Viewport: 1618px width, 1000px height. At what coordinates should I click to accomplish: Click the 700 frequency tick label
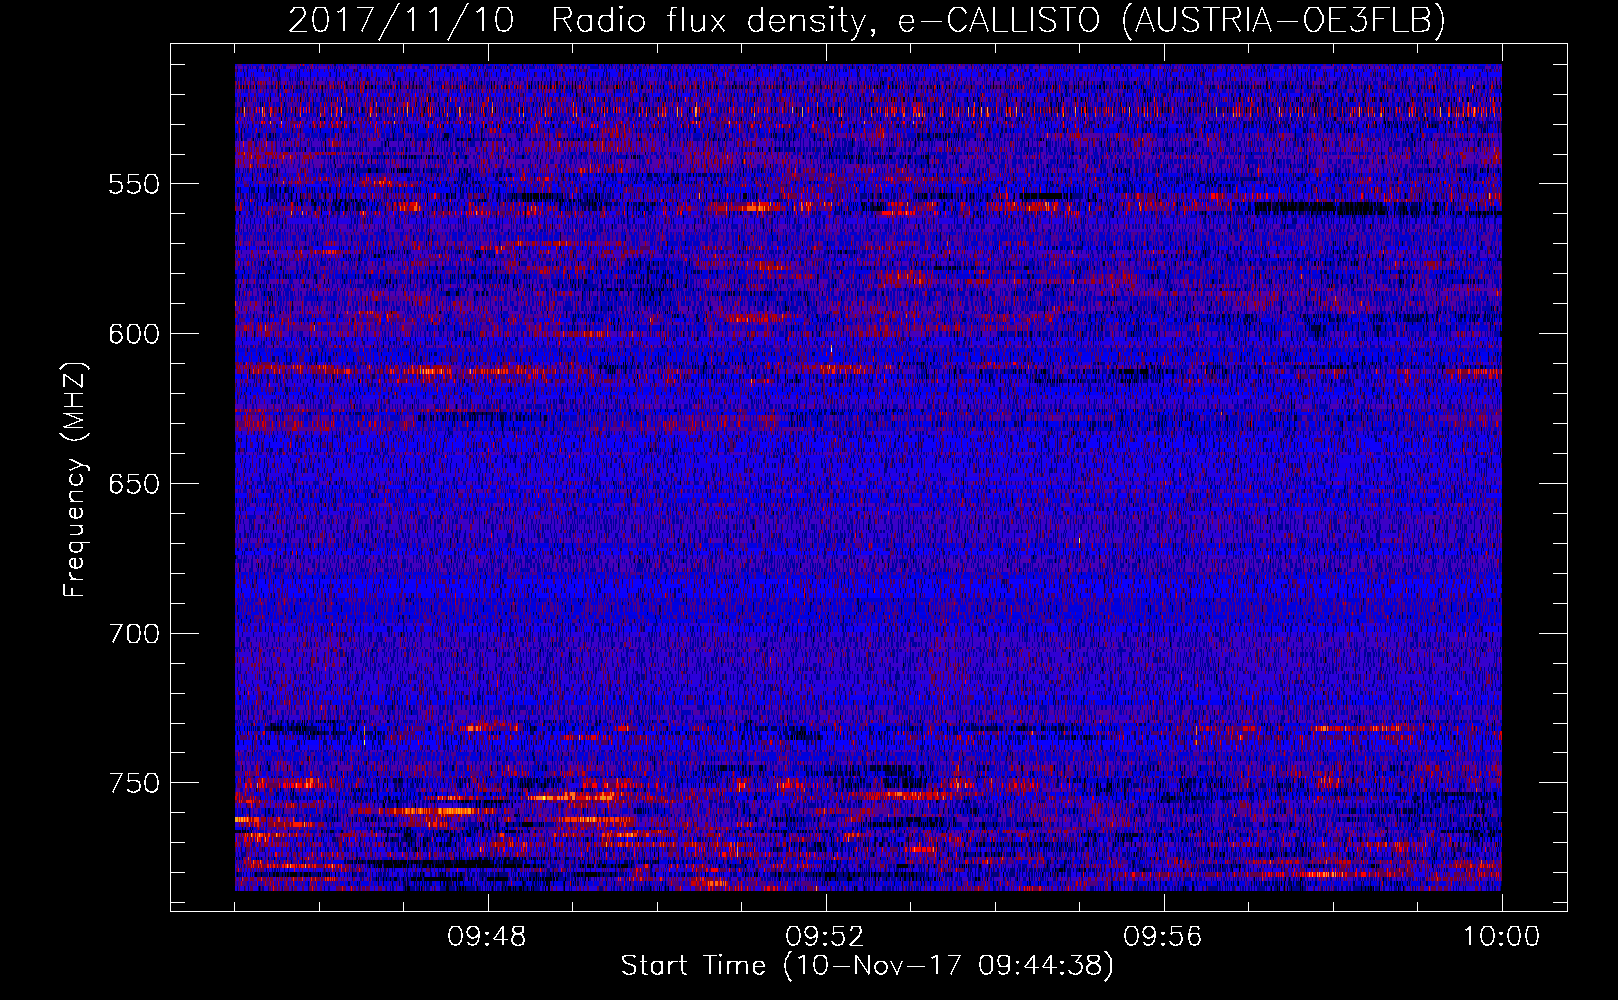click(134, 634)
